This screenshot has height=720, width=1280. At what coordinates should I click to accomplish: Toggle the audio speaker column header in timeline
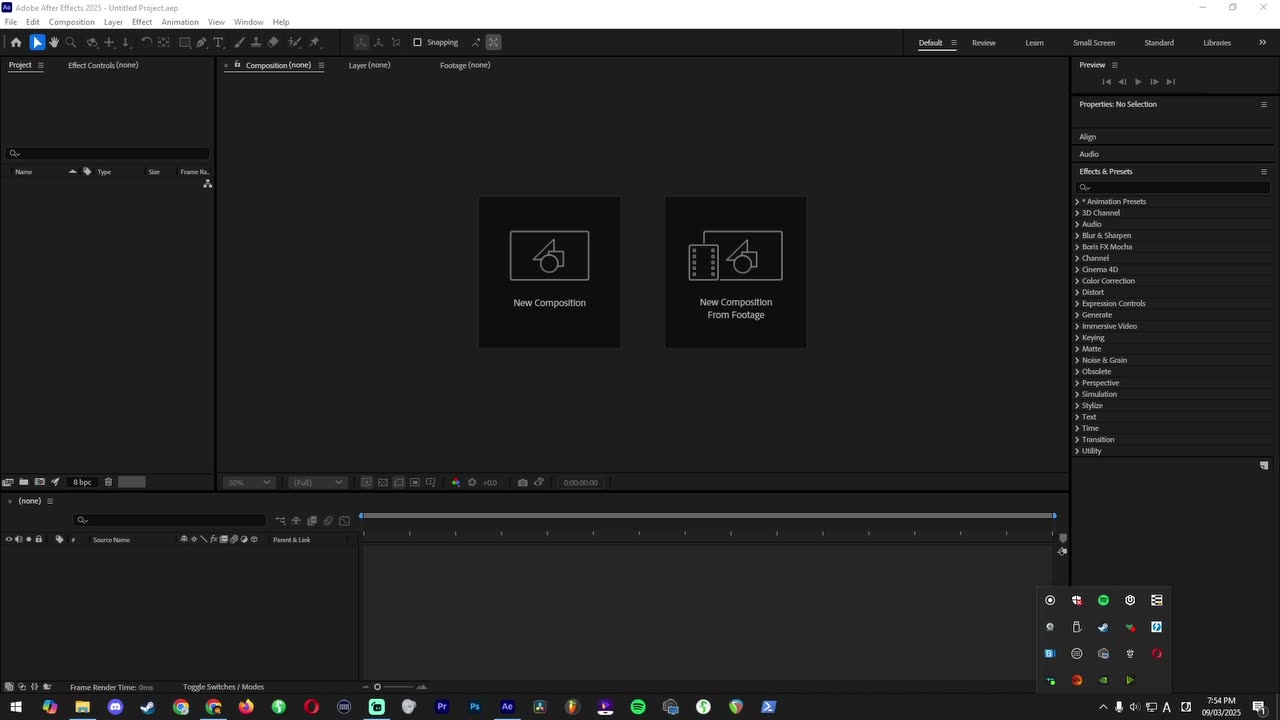coord(18,539)
